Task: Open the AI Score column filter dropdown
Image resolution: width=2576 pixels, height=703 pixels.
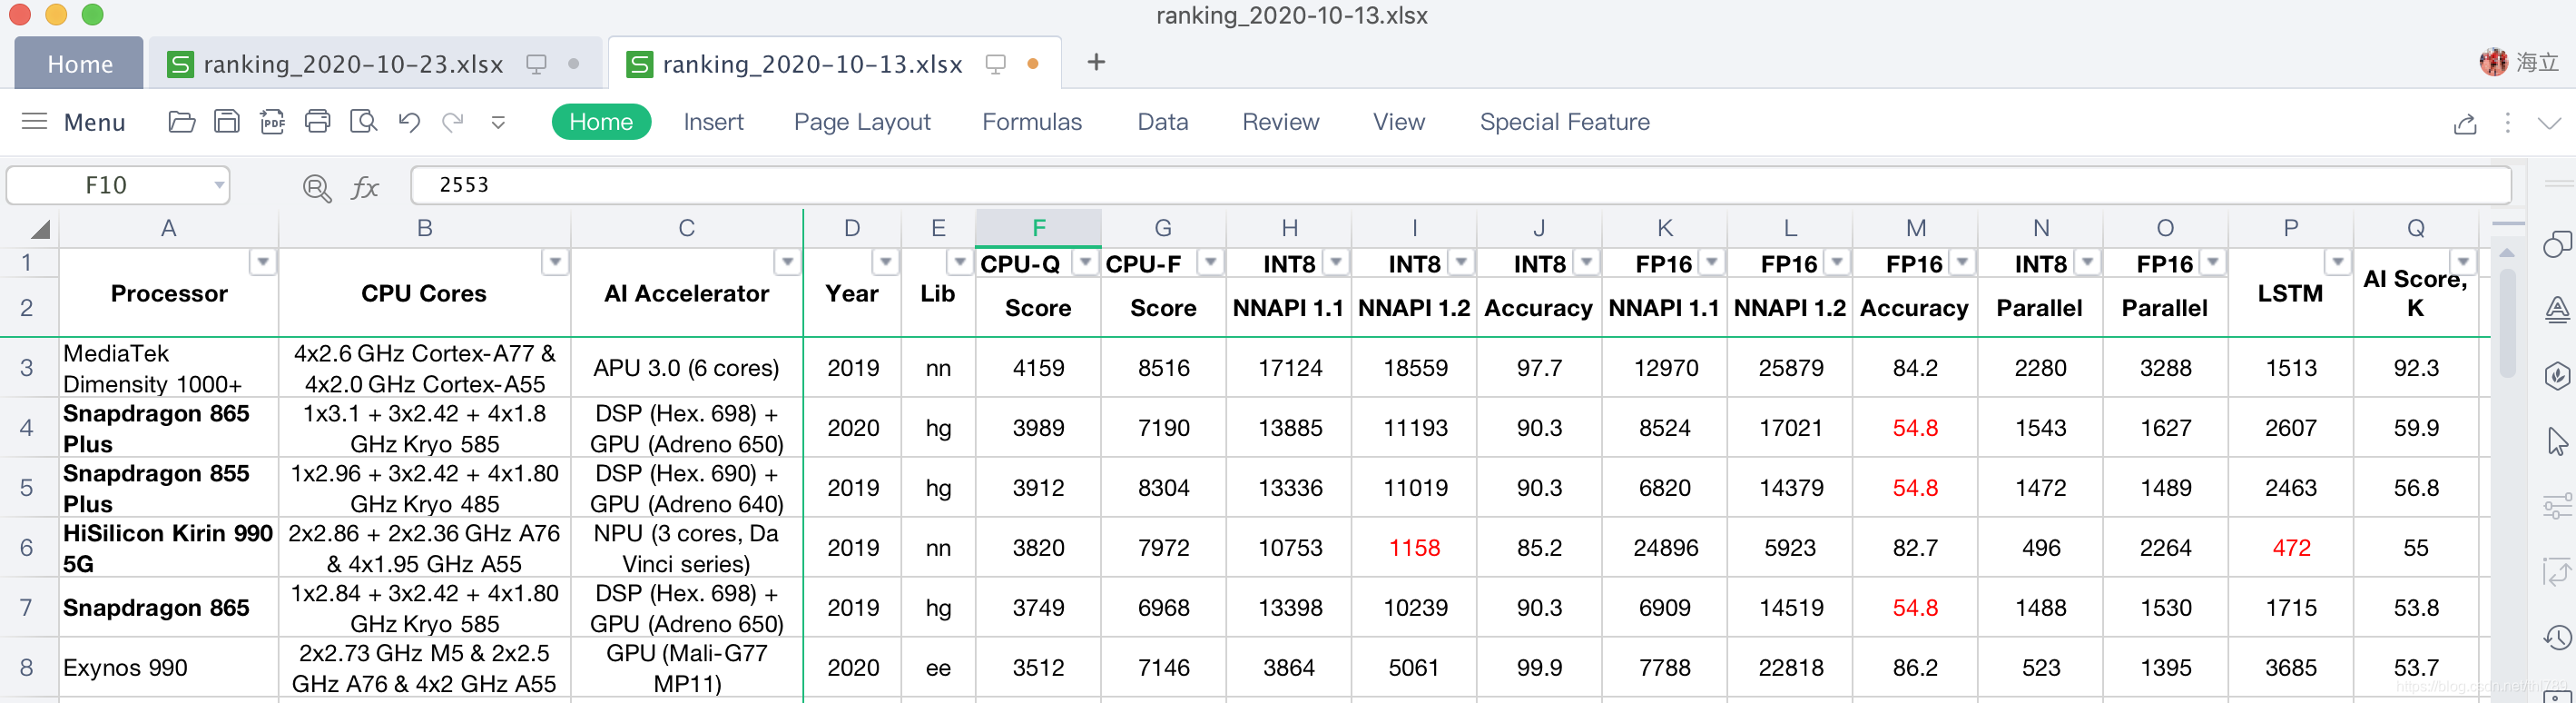Action: (x=2463, y=262)
